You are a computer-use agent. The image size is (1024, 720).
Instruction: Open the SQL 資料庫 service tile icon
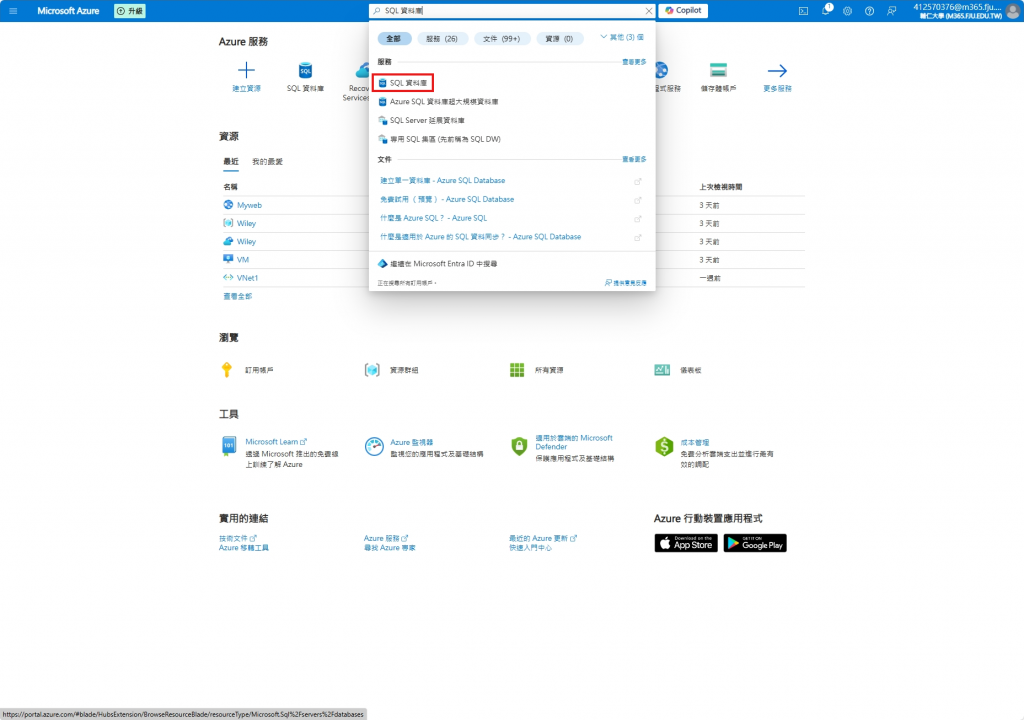pyautogui.click(x=305, y=70)
